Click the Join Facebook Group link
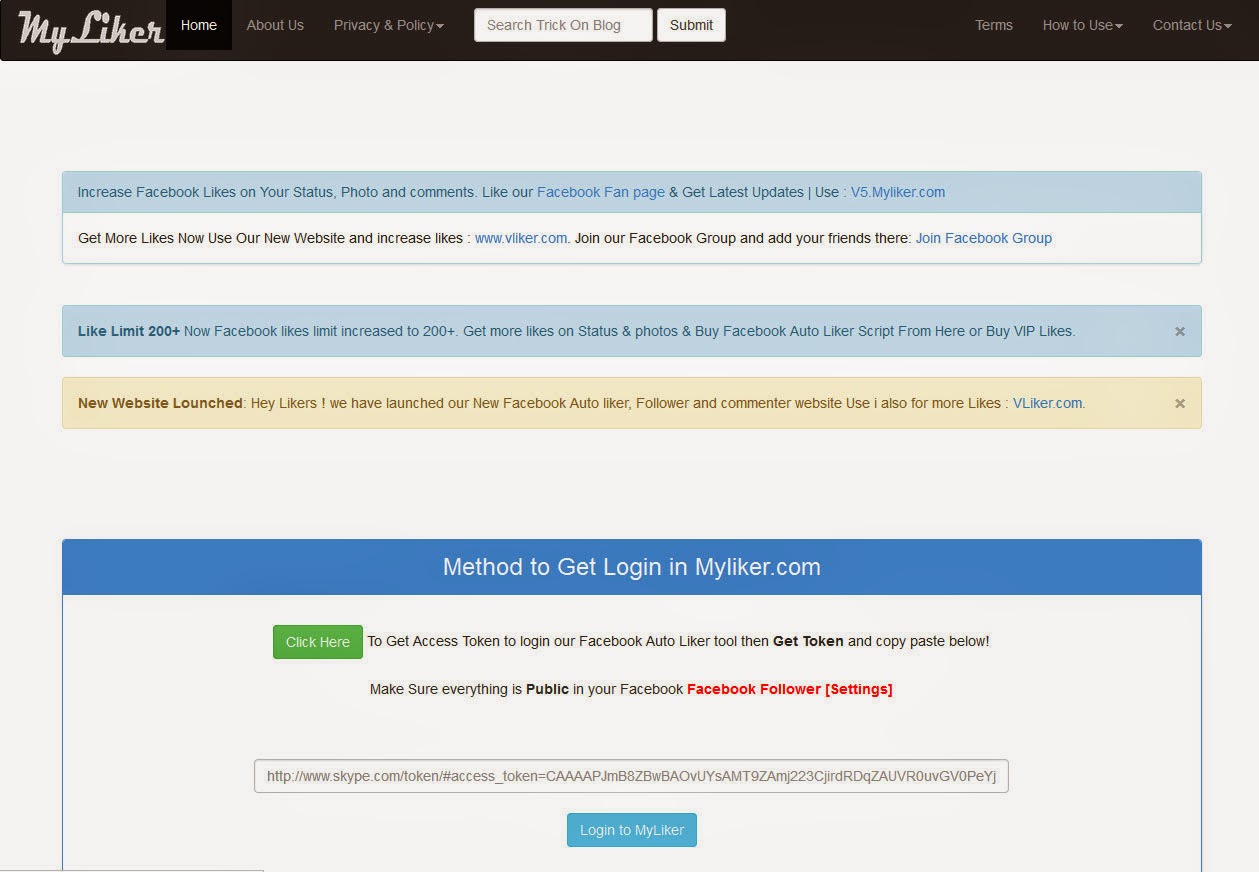Screen dimensions: 1259x872 pos(984,238)
